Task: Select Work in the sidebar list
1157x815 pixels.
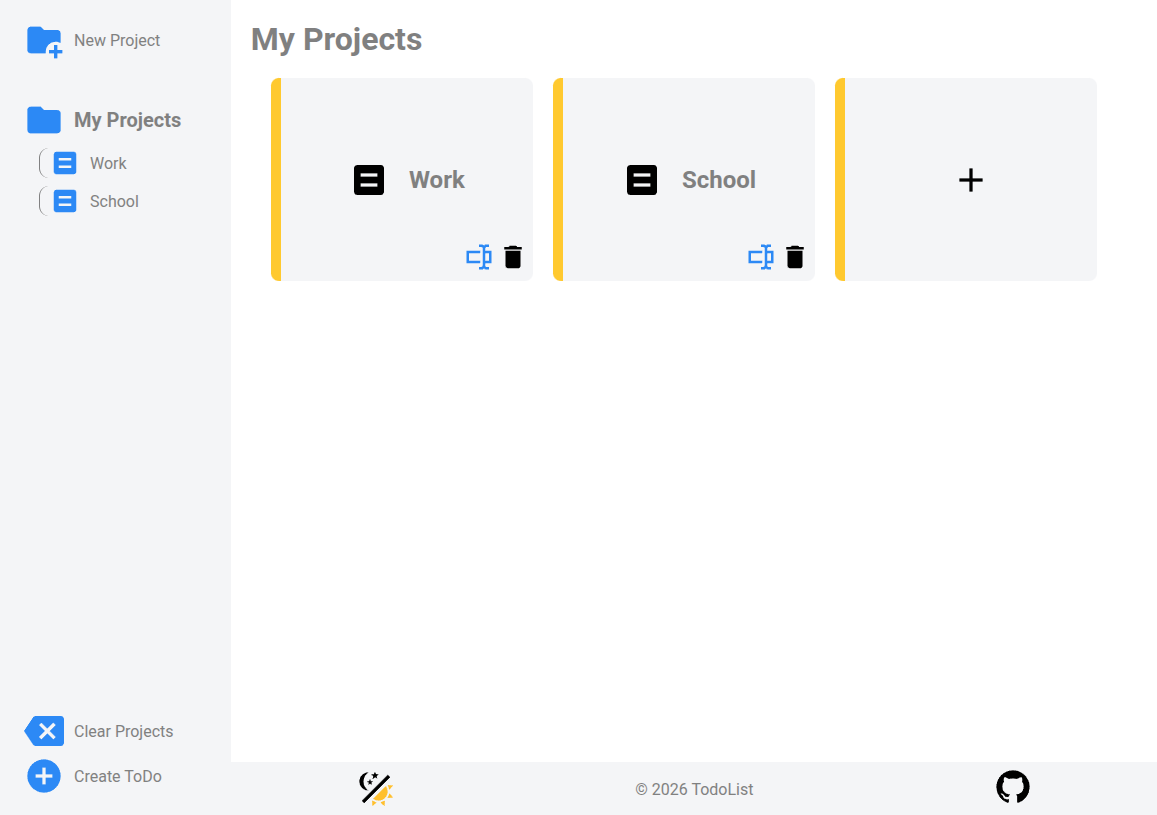Action: click(108, 164)
